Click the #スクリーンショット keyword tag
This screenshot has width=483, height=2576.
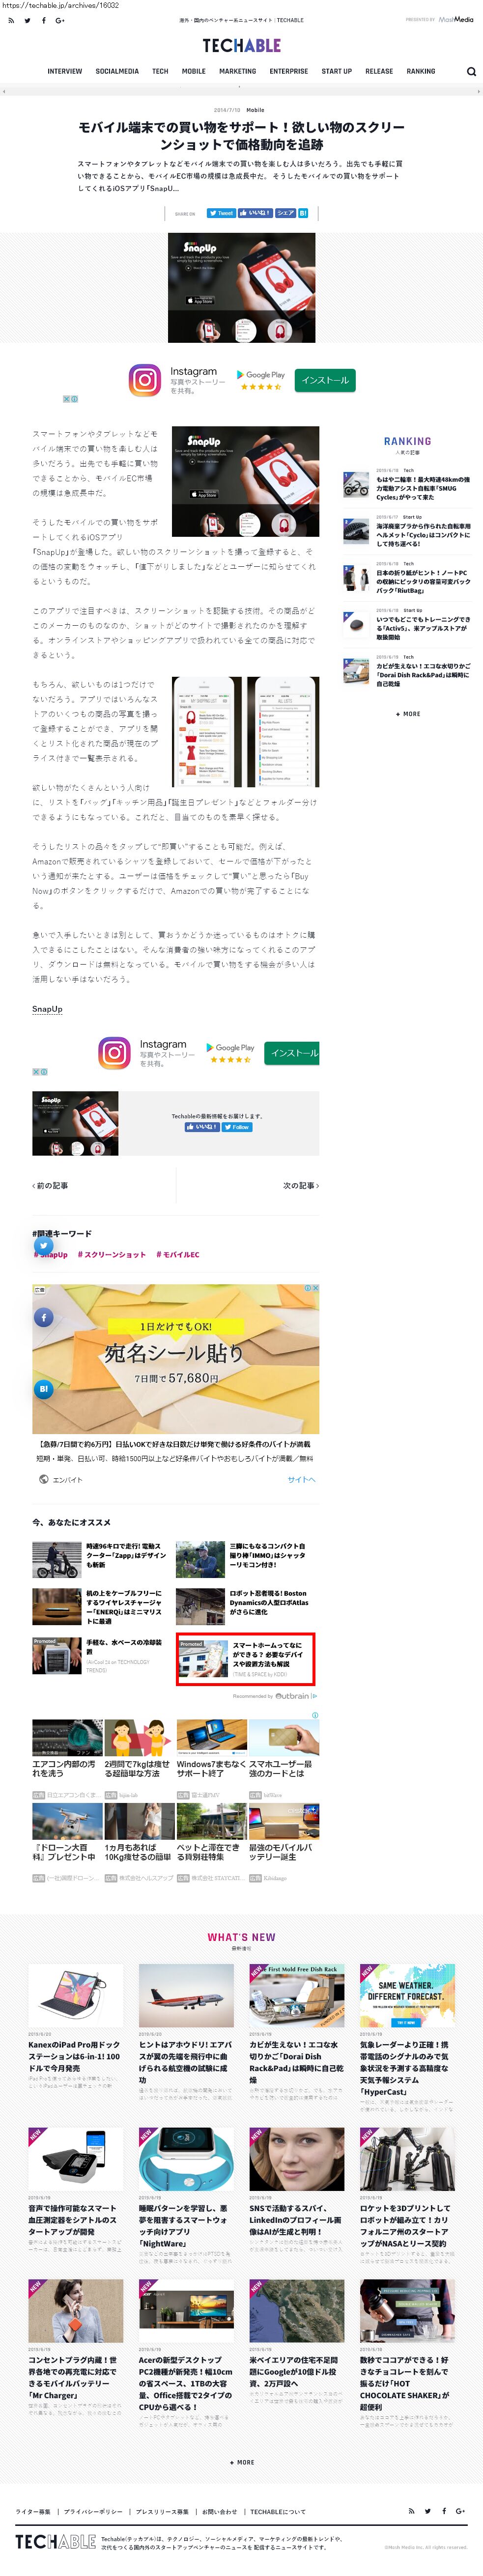pos(112,1254)
